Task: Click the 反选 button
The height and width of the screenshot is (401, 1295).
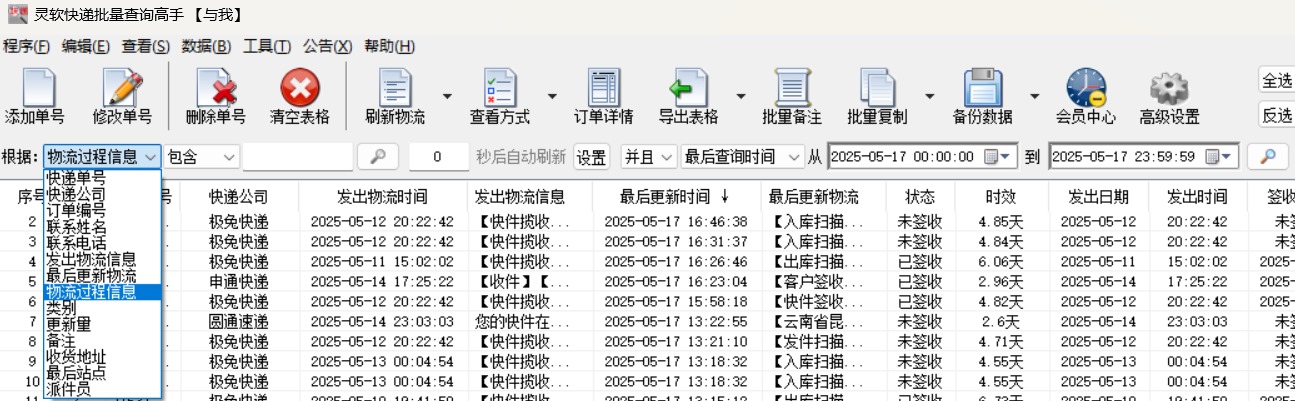Action: pyautogui.click(x=1276, y=115)
